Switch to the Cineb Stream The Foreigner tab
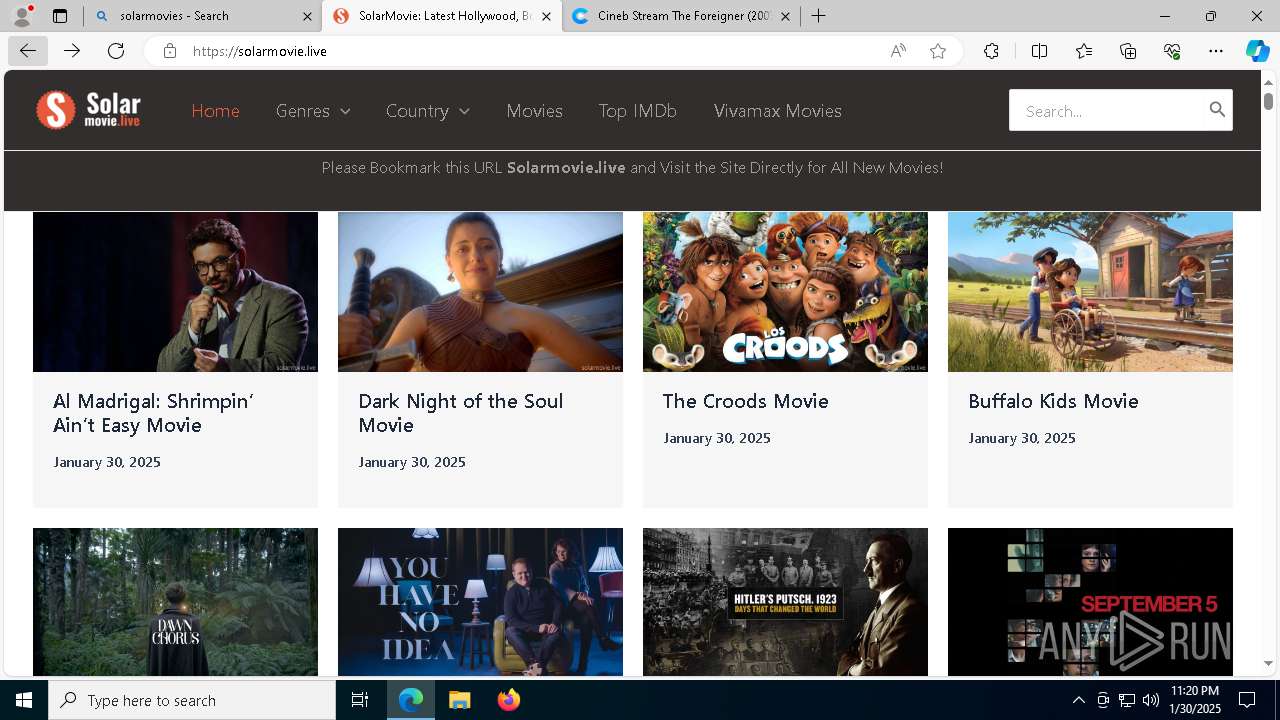Viewport: 1280px width, 720px height. click(680, 16)
